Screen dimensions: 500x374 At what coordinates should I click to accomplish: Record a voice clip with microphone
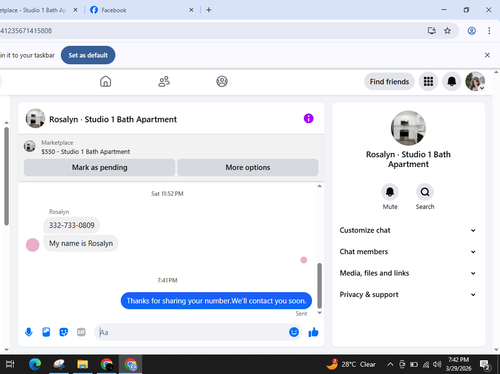point(29,332)
